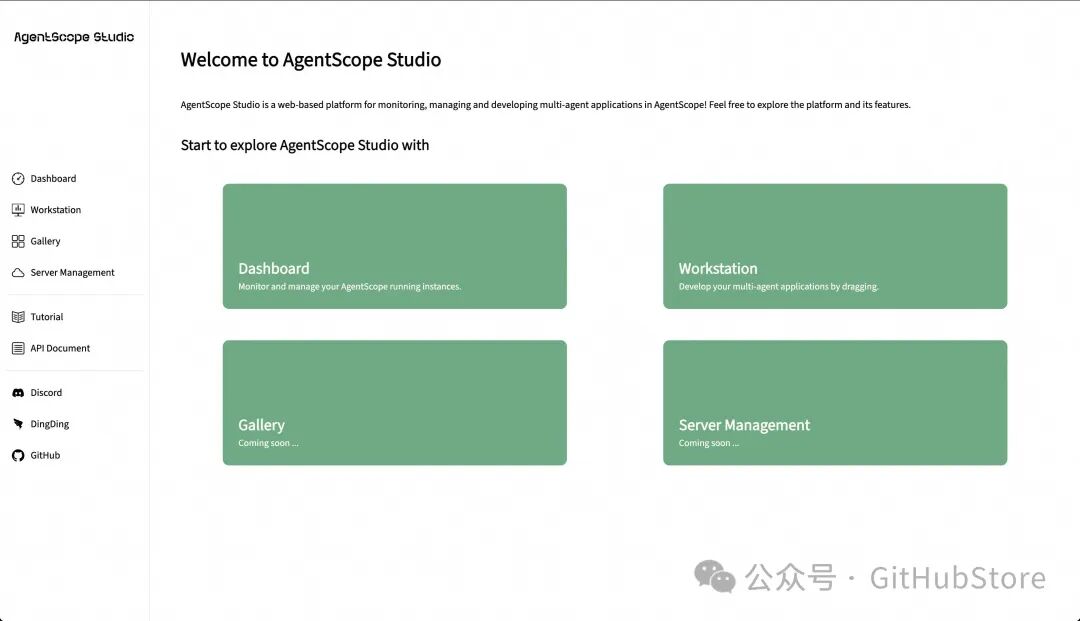Click the Workstation monitor icon in sidebar
The image size is (1080, 621).
coord(18,210)
